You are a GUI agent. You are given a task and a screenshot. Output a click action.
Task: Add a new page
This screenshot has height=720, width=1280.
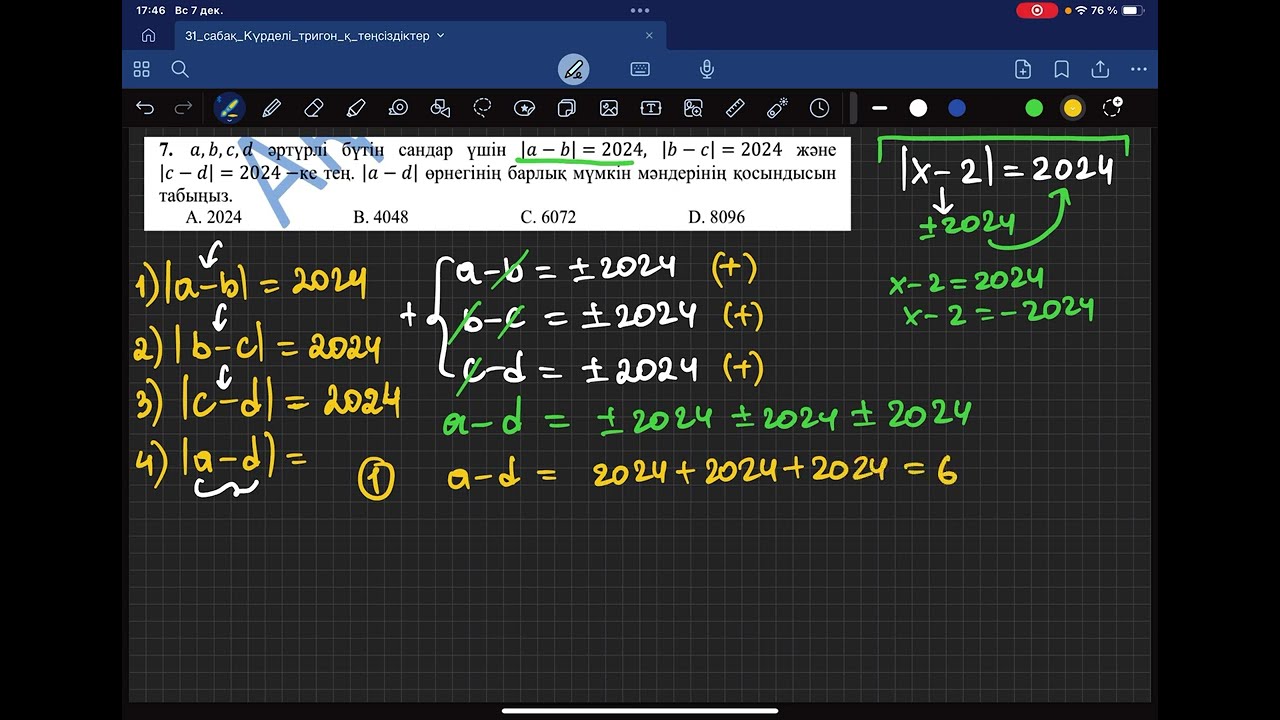click(1023, 69)
